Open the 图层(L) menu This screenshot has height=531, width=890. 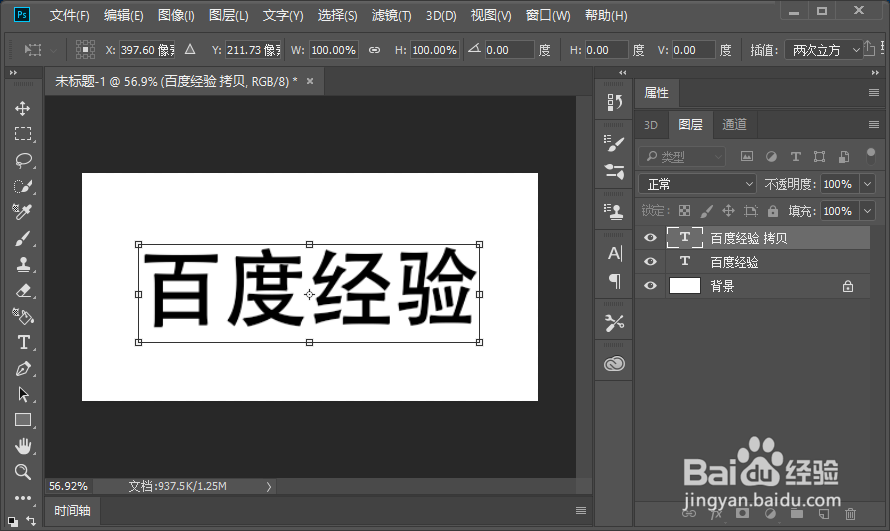point(229,15)
